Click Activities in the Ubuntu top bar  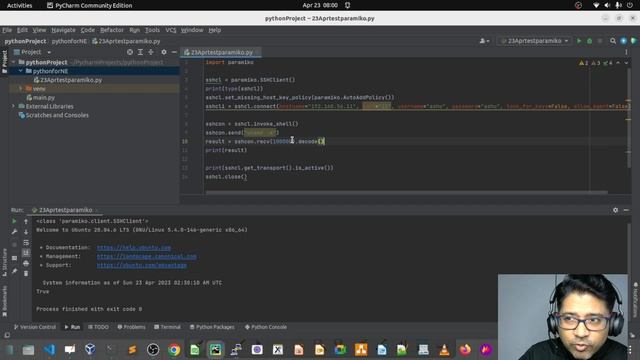click(x=20, y=5)
